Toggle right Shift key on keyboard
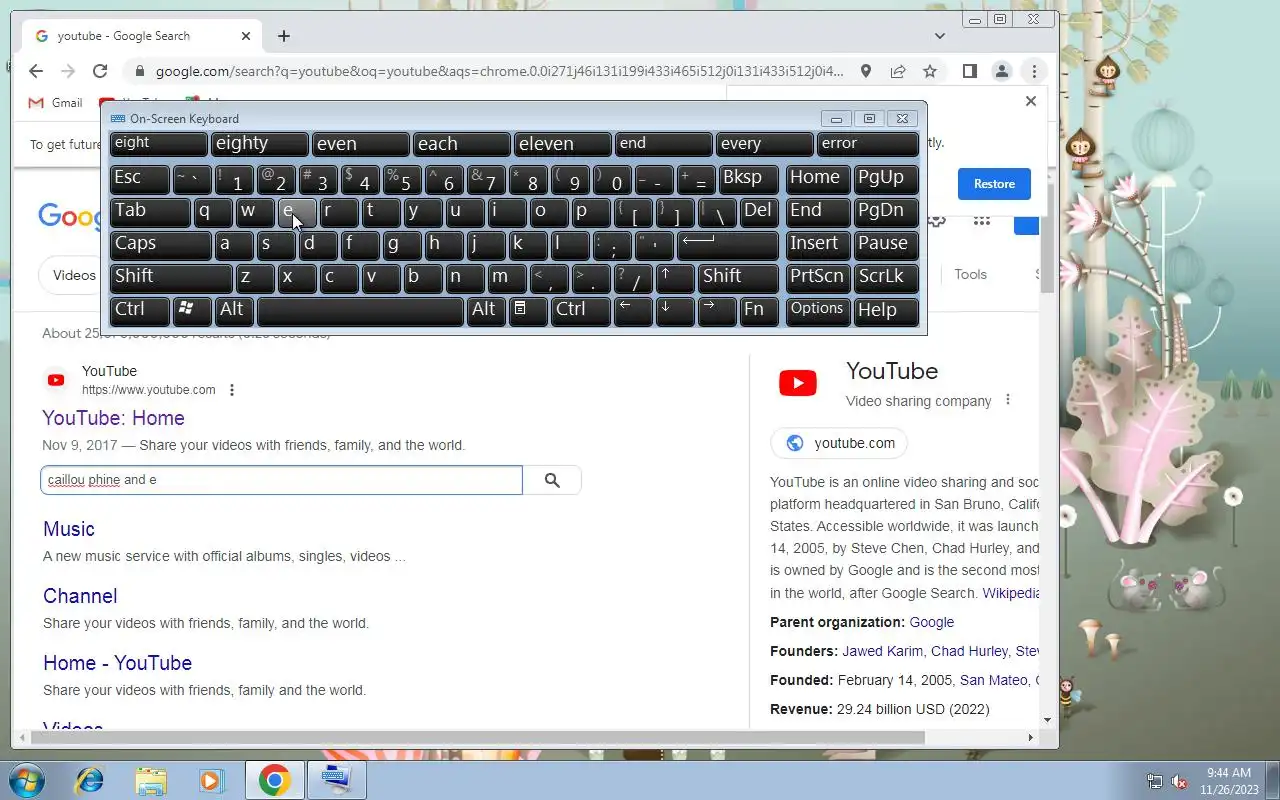The height and width of the screenshot is (800, 1280). point(738,277)
